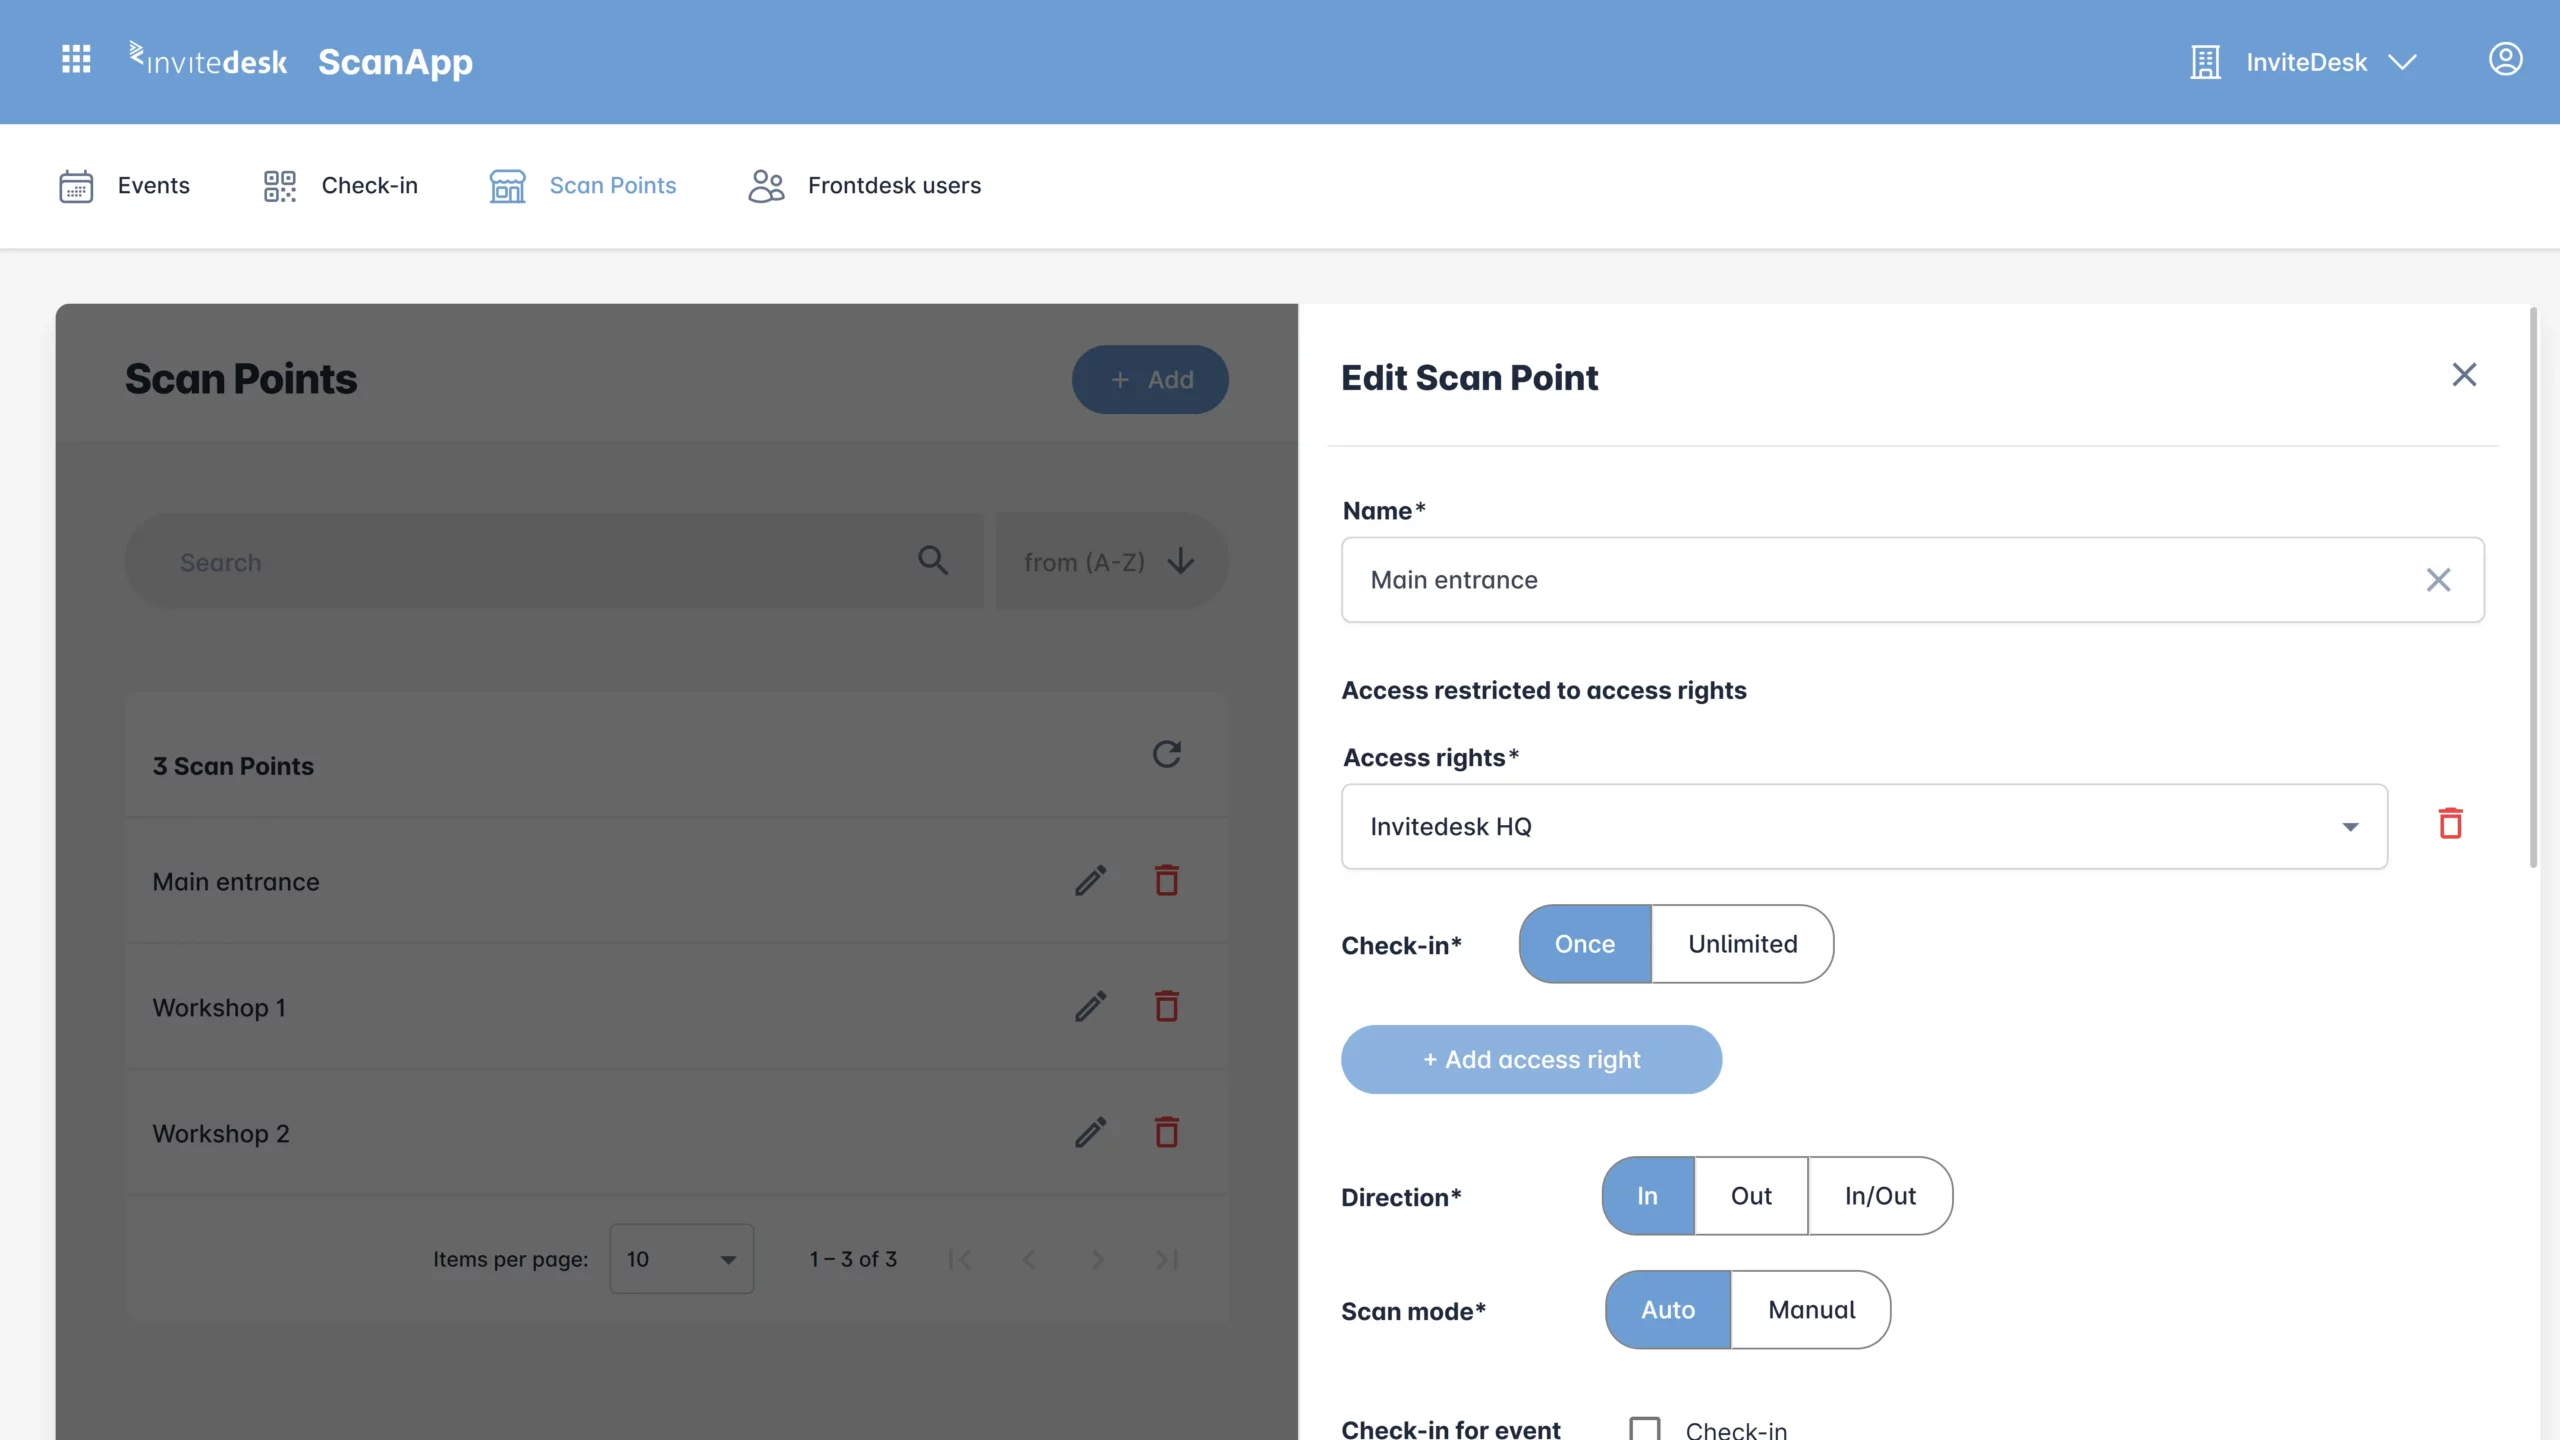2560x1440 pixels.
Task: Open the Items per page dropdown
Action: pyautogui.click(x=681, y=1259)
